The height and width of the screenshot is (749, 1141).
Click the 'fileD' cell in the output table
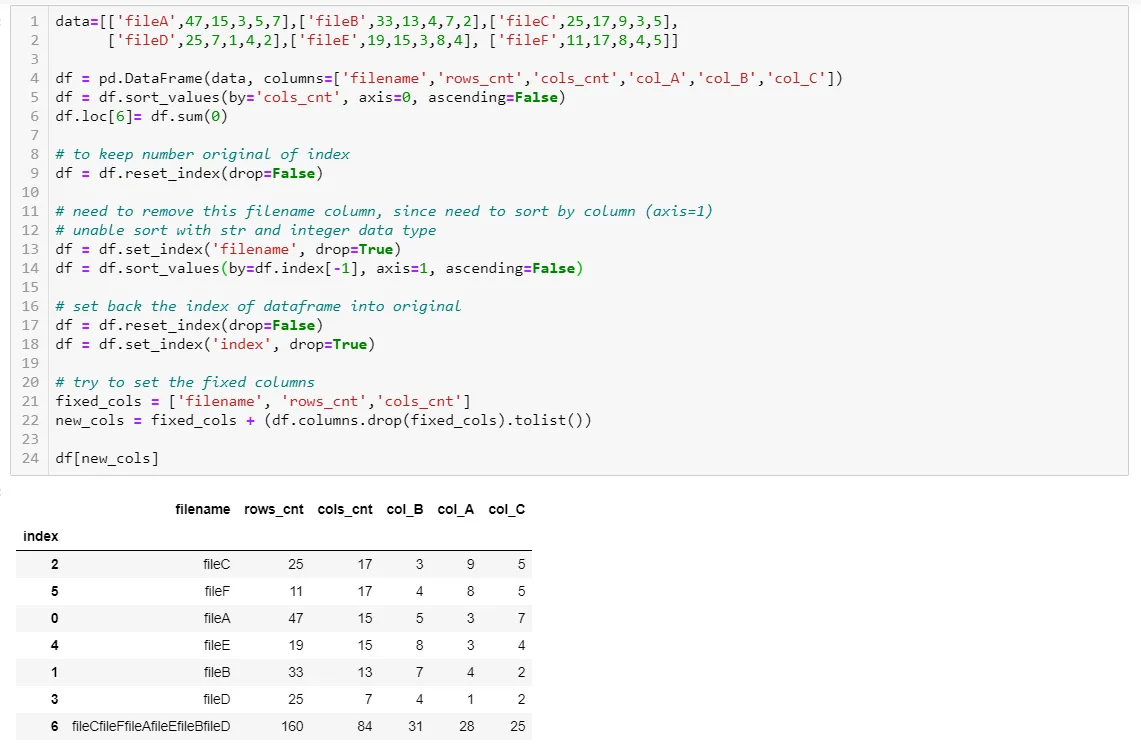tap(217, 699)
